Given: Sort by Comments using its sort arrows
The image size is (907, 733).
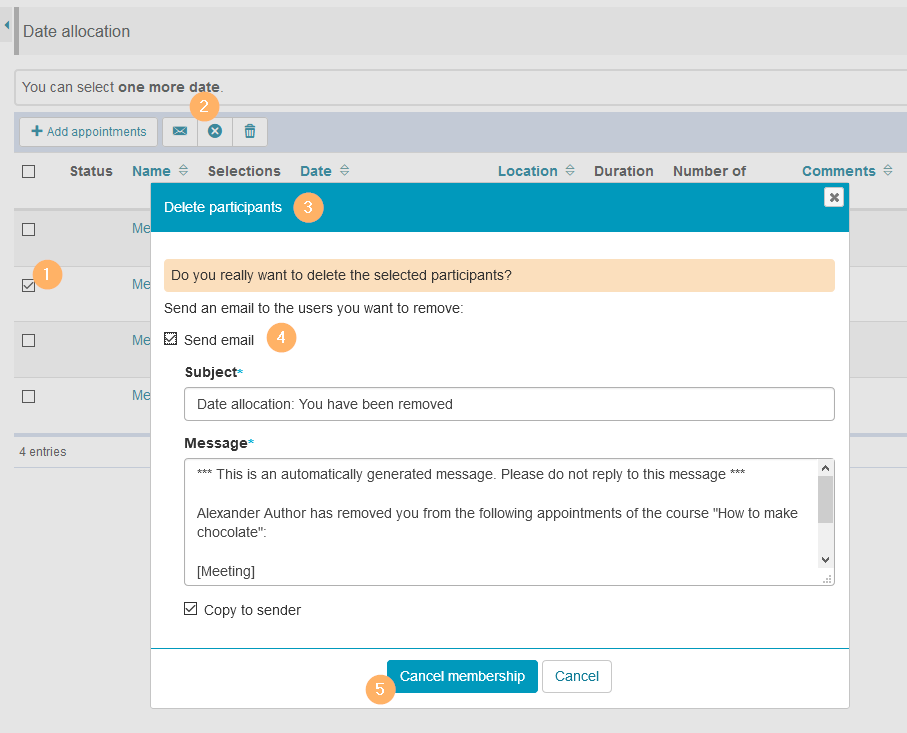Looking at the screenshot, I should pos(888,171).
